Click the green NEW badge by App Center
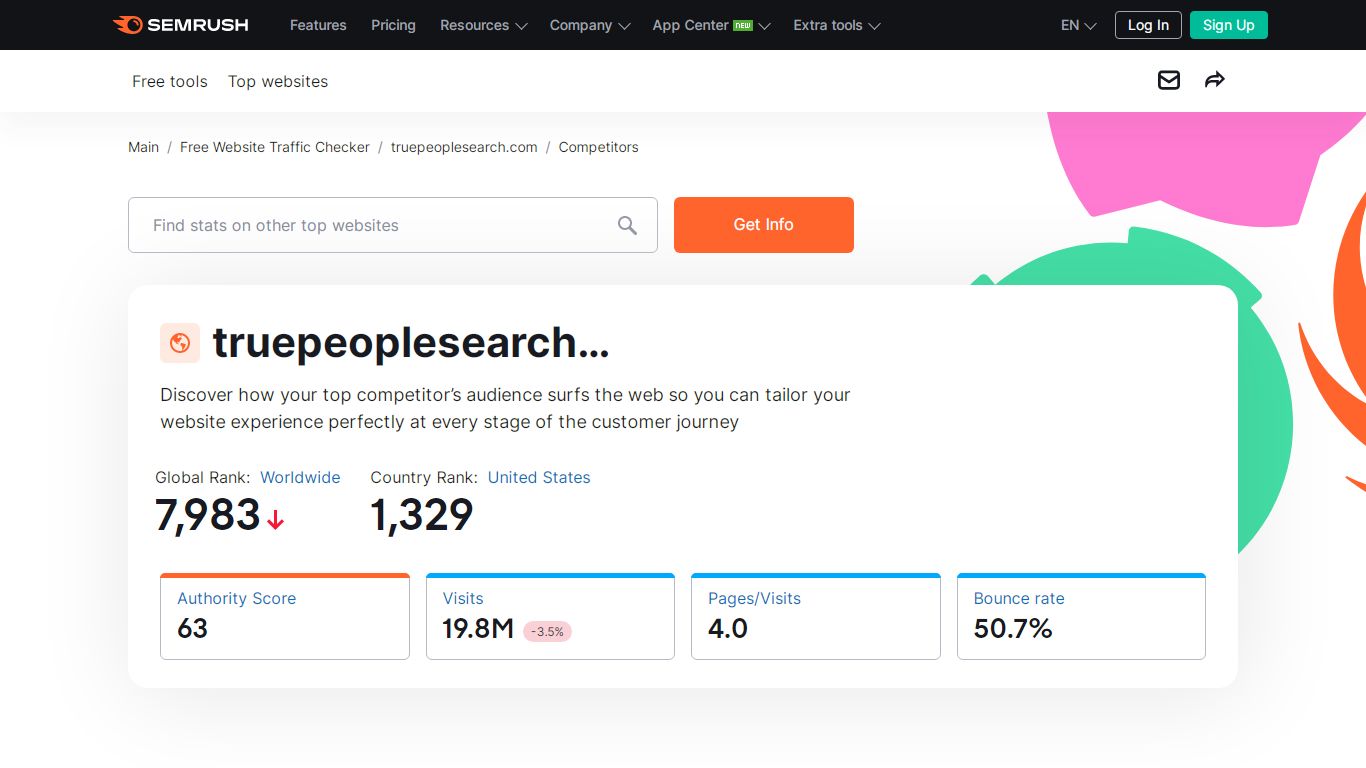The width and height of the screenshot is (1366, 768). 743,25
